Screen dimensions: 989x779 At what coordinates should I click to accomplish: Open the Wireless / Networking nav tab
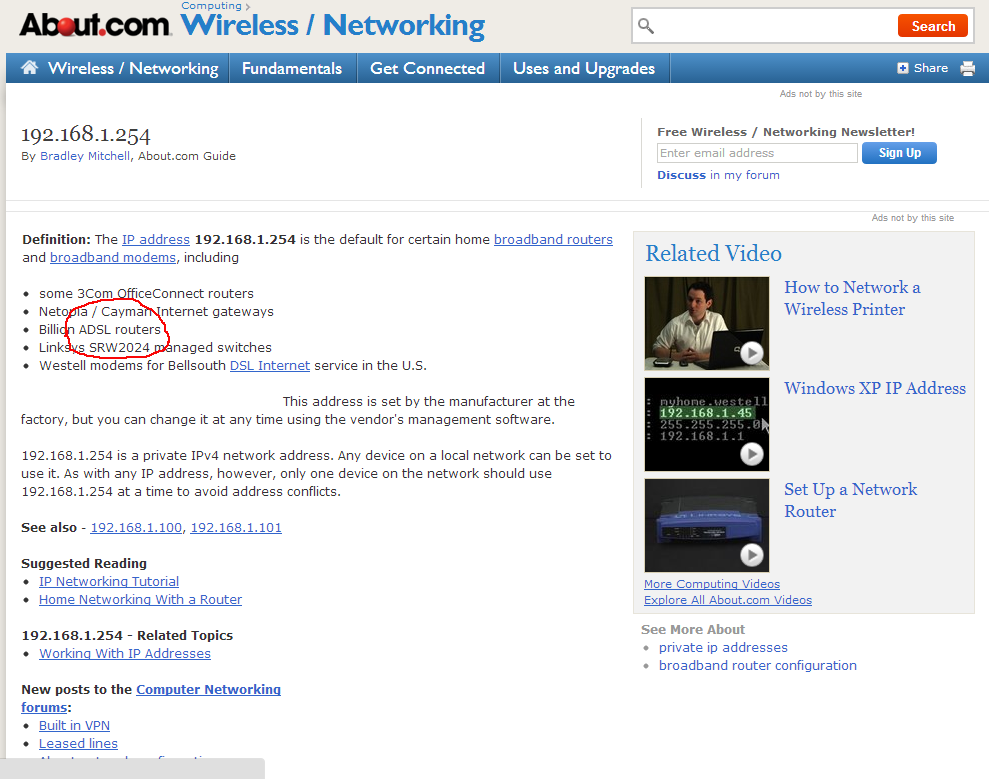tap(133, 68)
